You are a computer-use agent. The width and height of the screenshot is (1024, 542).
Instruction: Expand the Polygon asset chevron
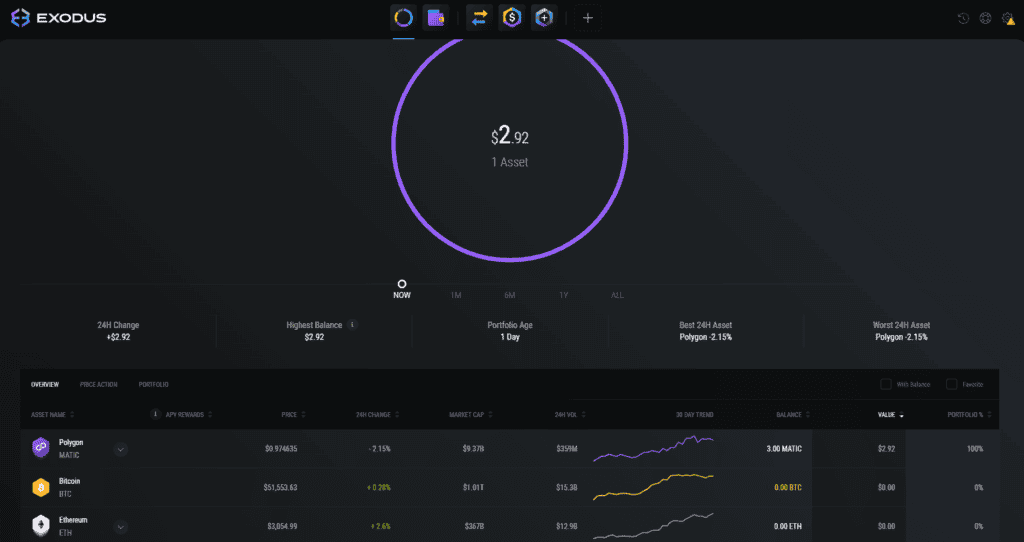point(120,449)
